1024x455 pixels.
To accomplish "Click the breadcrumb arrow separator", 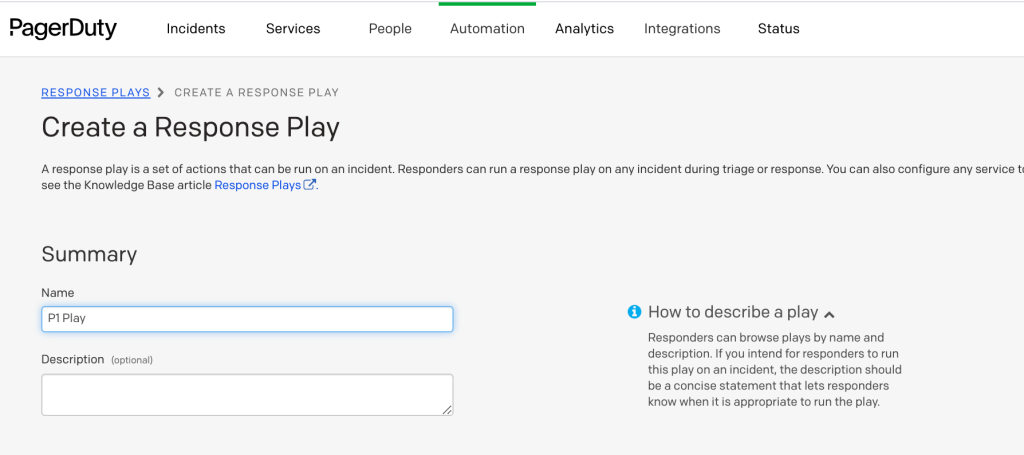I will [161, 93].
